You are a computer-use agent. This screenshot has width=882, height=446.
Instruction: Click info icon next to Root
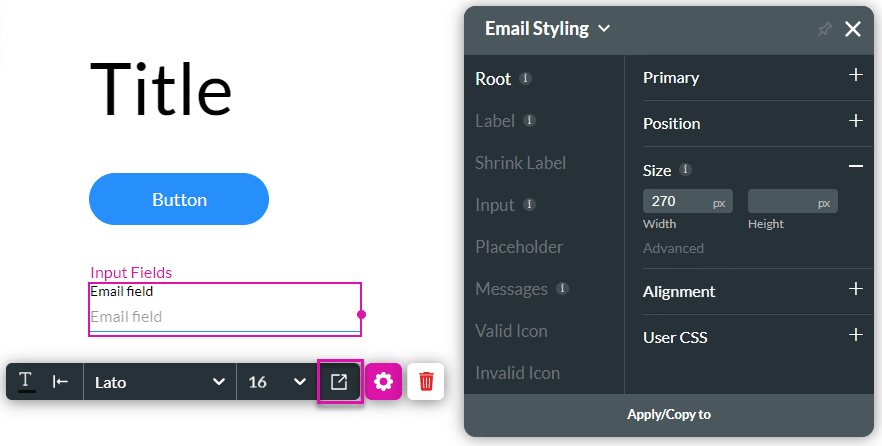pyautogui.click(x=526, y=79)
